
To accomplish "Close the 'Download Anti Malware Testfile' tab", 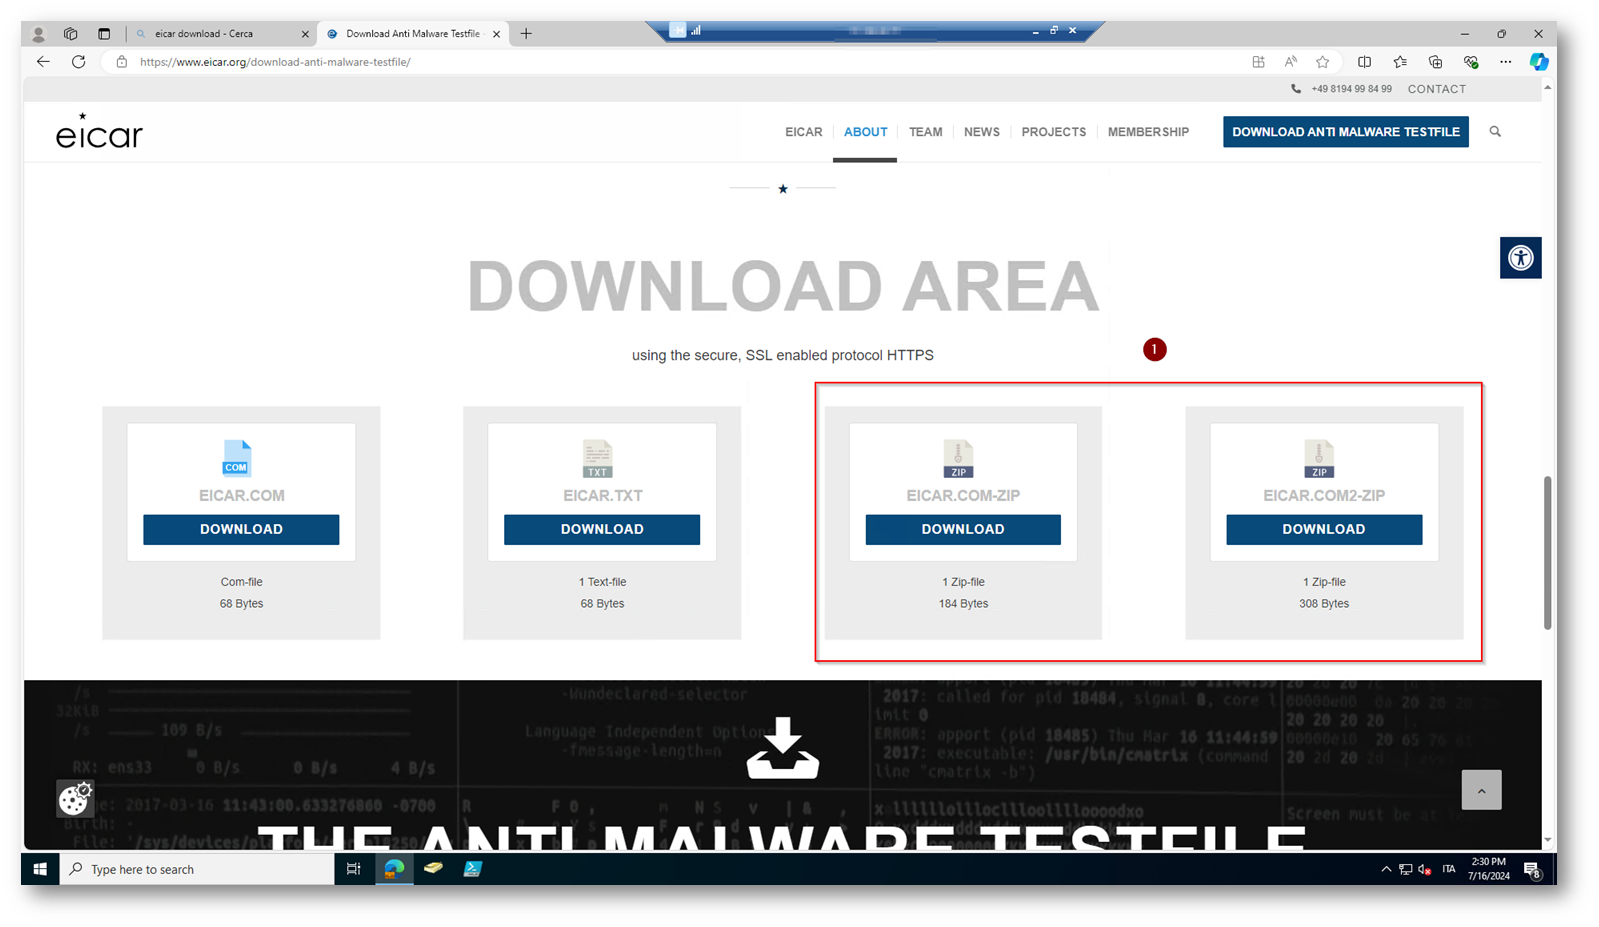I will 496,34.
